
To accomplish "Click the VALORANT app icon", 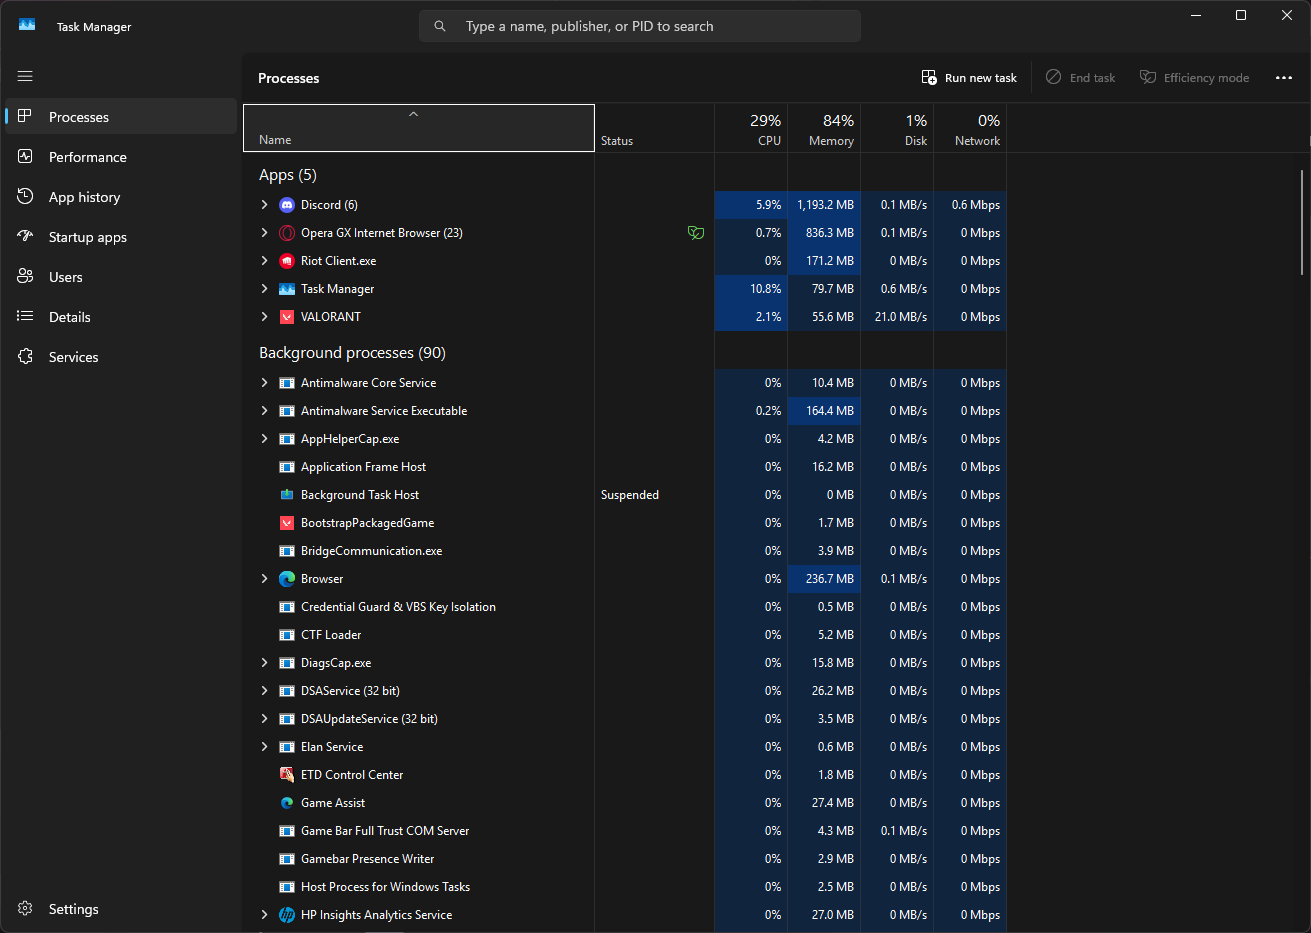I will tap(287, 317).
